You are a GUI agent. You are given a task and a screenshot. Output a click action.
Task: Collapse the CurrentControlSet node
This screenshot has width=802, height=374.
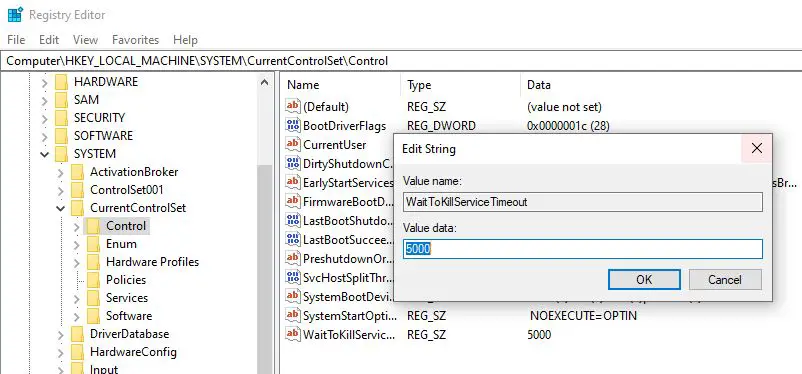pyautogui.click(x=60, y=208)
